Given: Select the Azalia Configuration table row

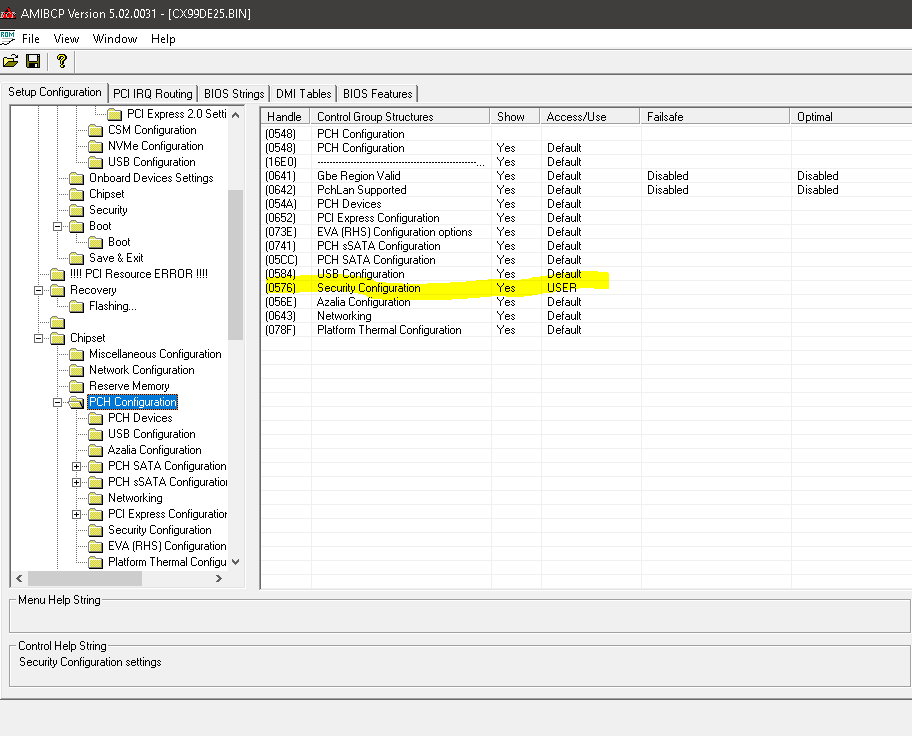Looking at the screenshot, I should (x=586, y=302).
